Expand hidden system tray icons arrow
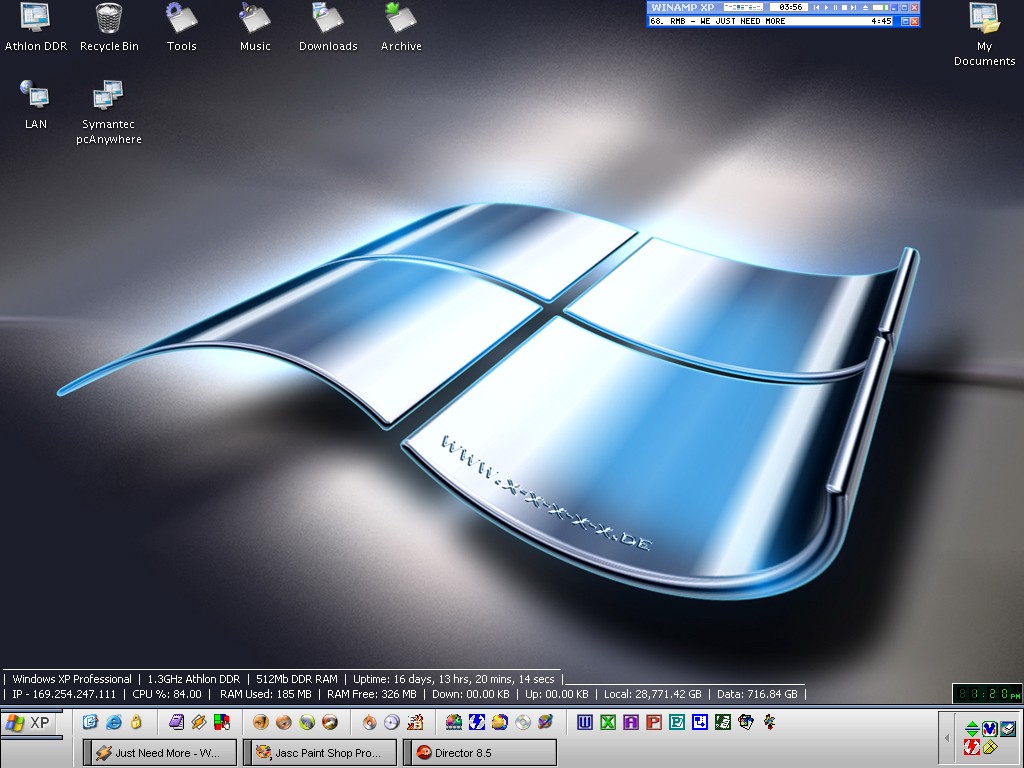1024x768 pixels. coord(946,738)
